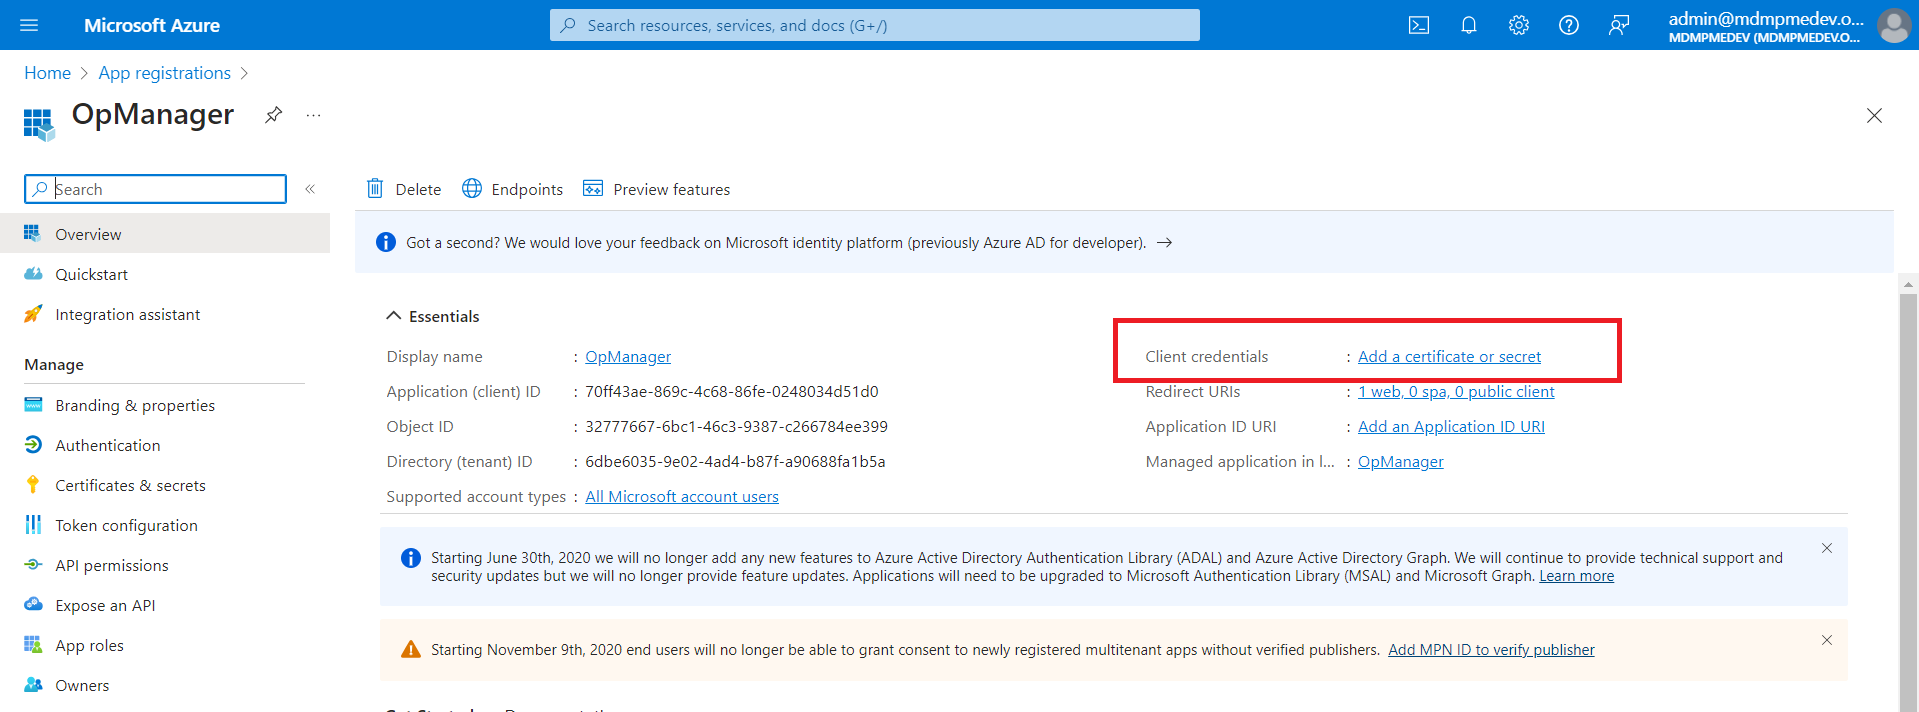Click the Preview features icon
The width and height of the screenshot is (1919, 712).
(x=593, y=188)
